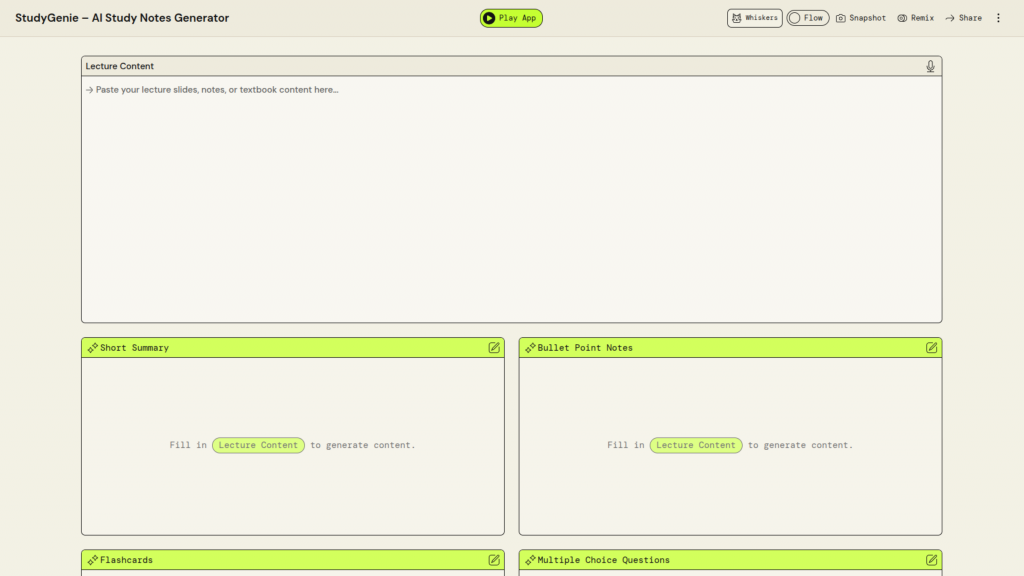Click the sparkle icon beside Bullet Point Notes

point(530,348)
